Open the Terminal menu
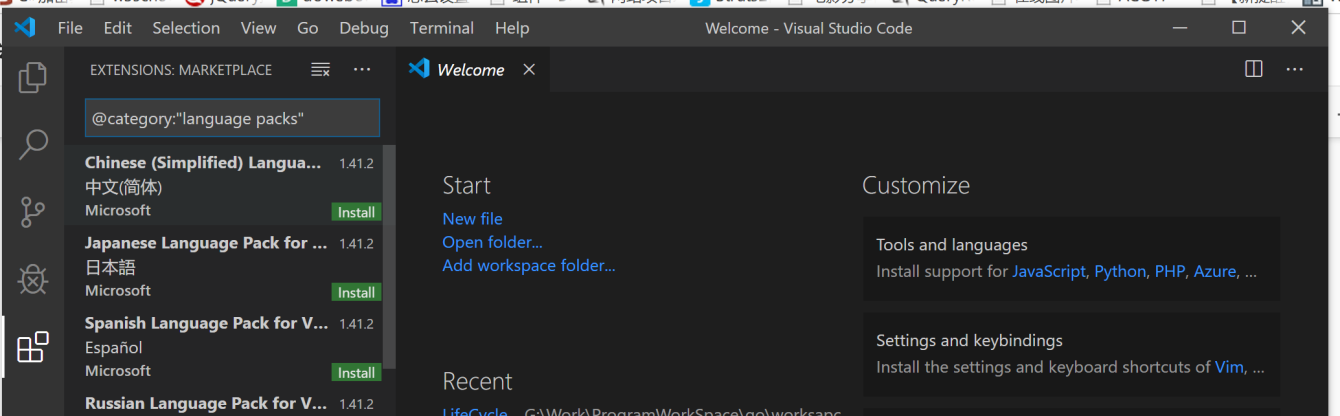Image resolution: width=1340 pixels, height=416 pixels. click(441, 28)
